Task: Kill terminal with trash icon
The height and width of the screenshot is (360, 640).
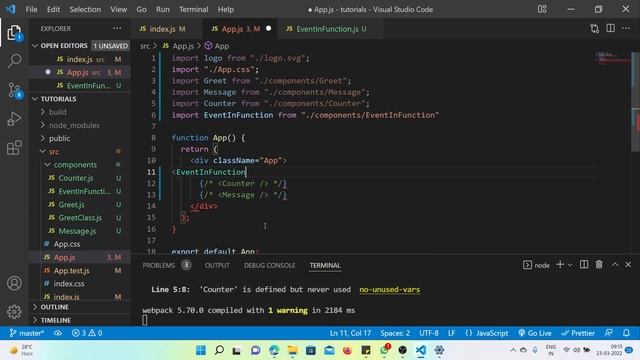Action: pos(599,265)
